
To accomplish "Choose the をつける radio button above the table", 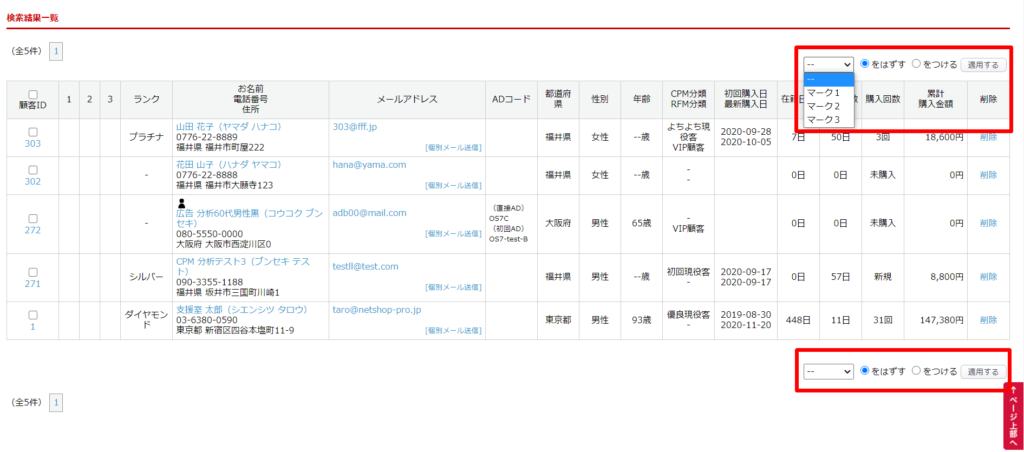I will pos(917,64).
